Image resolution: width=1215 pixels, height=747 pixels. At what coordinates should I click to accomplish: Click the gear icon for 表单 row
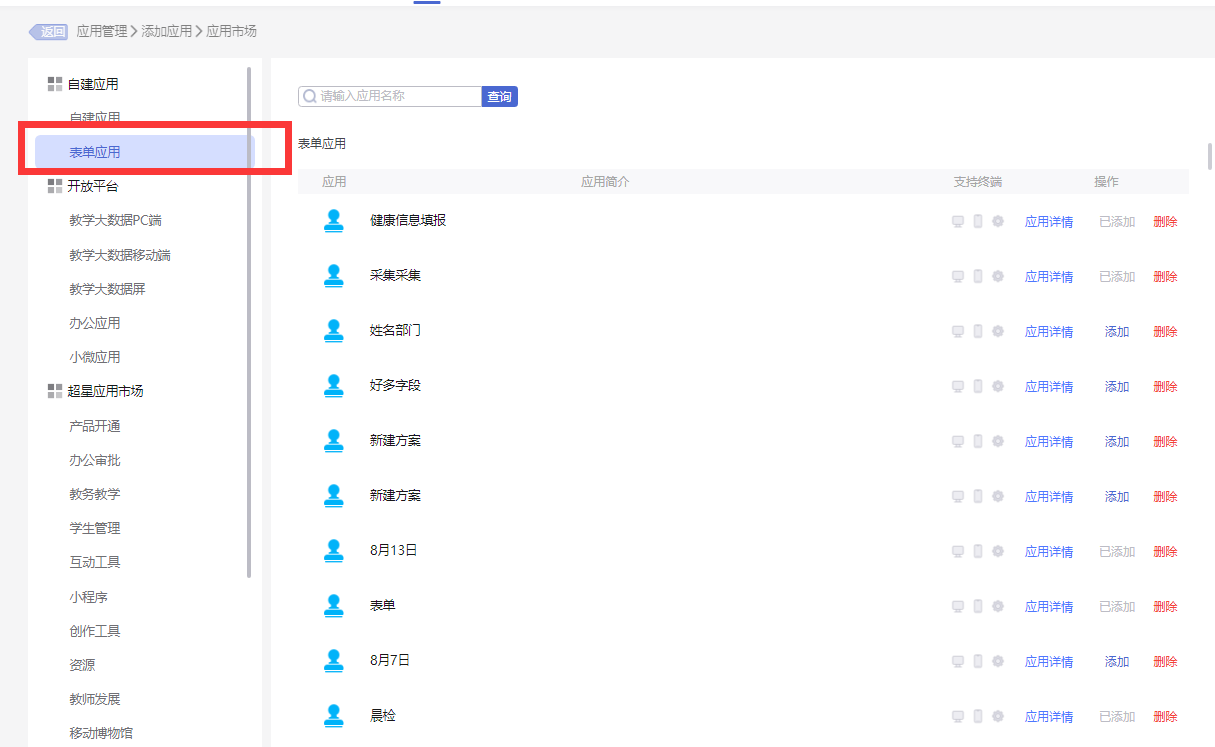998,607
